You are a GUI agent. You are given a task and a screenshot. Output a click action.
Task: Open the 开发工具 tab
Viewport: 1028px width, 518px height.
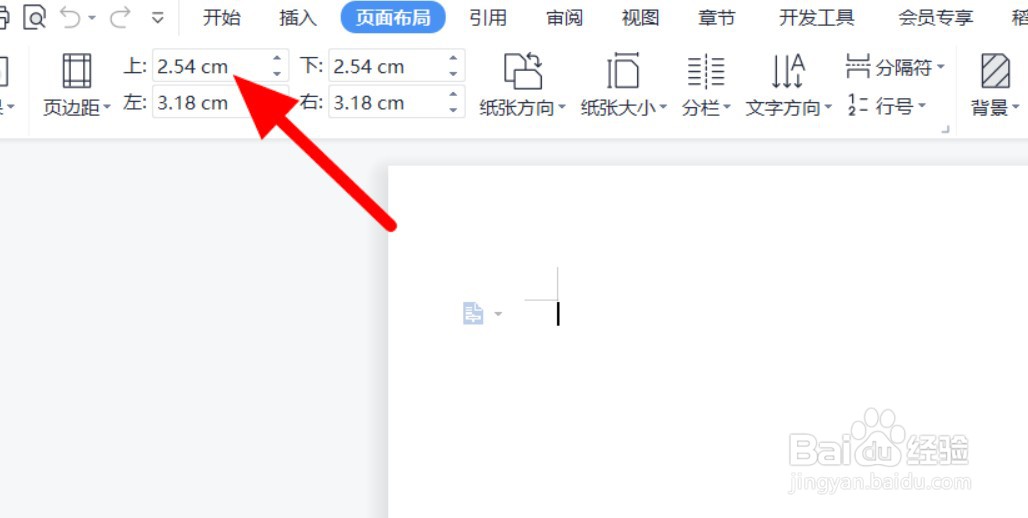click(816, 18)
